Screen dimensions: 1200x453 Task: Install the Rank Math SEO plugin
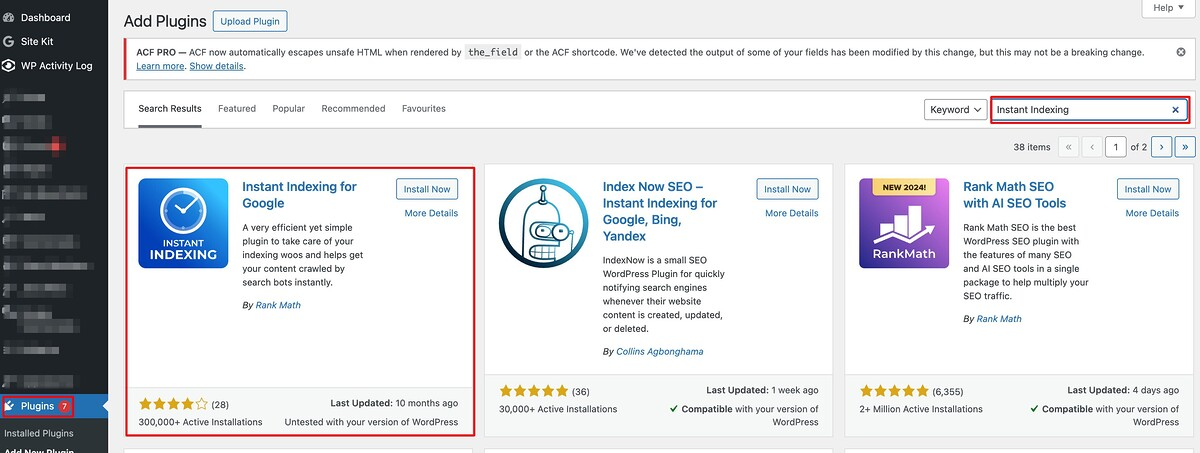[1147, 189]
